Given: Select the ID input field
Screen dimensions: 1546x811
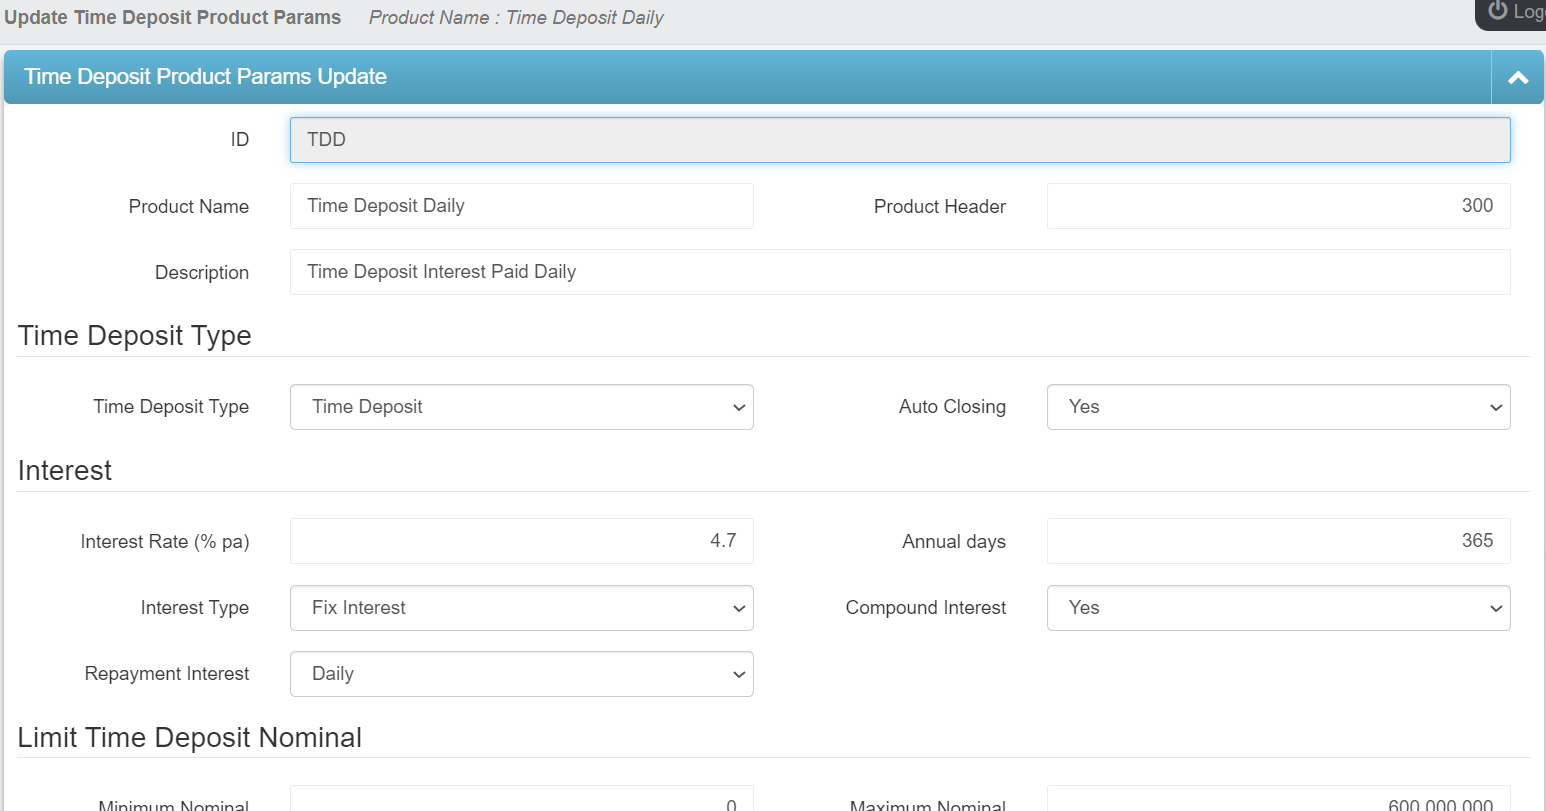Looking at the screenshot, I should (x=899, y=140).
